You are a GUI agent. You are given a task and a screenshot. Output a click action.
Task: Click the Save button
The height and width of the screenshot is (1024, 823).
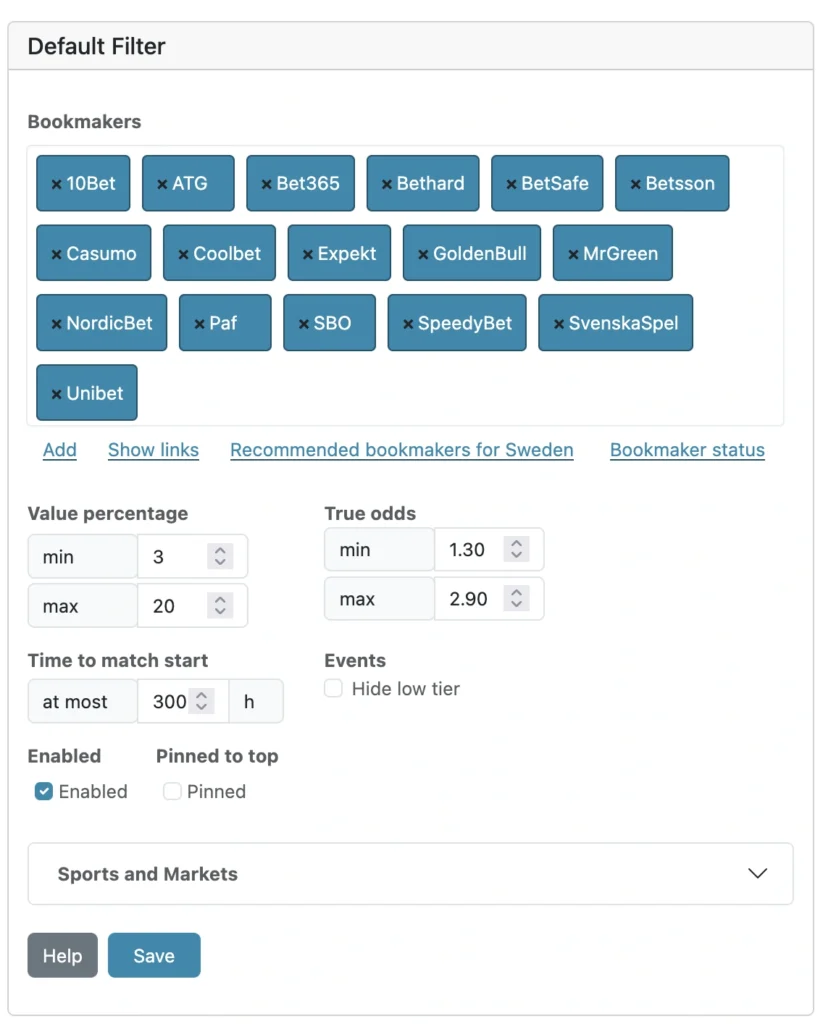(x=154, y=955)
